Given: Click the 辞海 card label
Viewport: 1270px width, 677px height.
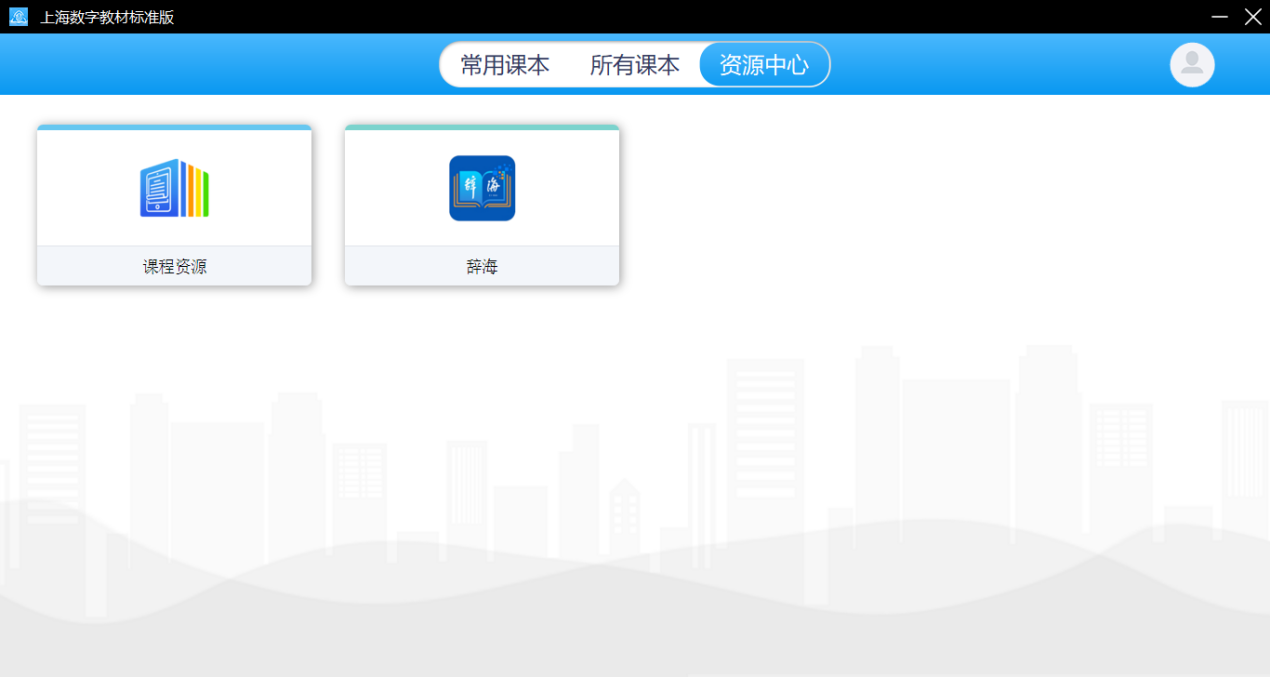Looking at the screenshot, I should pyautogui.click(x=482, y=267).
